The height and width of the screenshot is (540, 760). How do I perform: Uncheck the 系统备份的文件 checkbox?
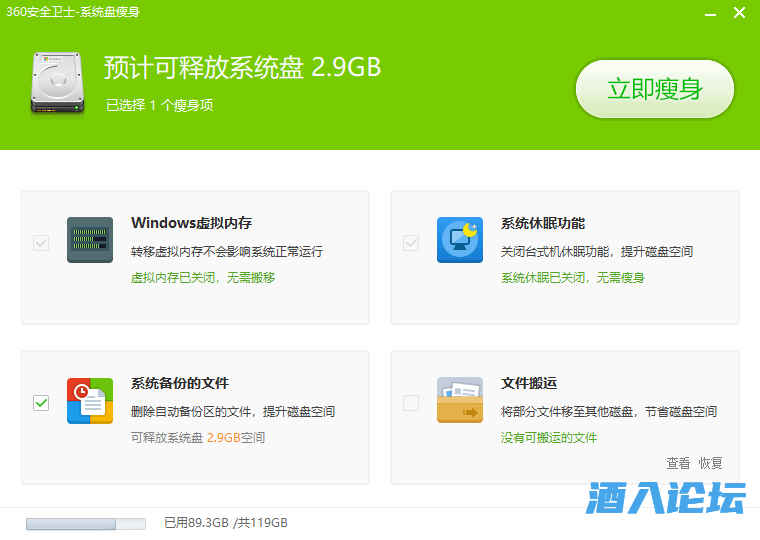click(x=41, y=402)
